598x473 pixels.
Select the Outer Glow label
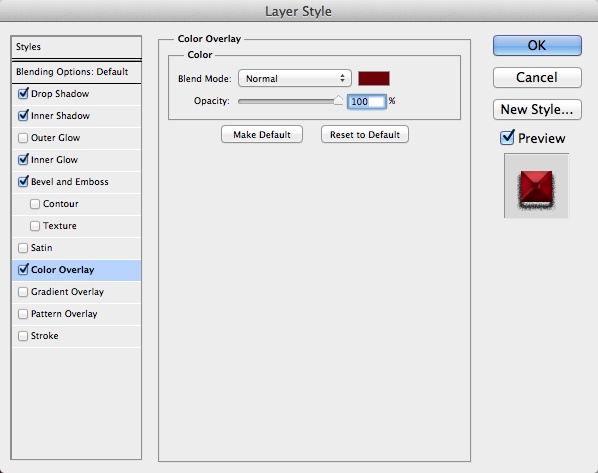pyautogui.click(x=55, y=138)
